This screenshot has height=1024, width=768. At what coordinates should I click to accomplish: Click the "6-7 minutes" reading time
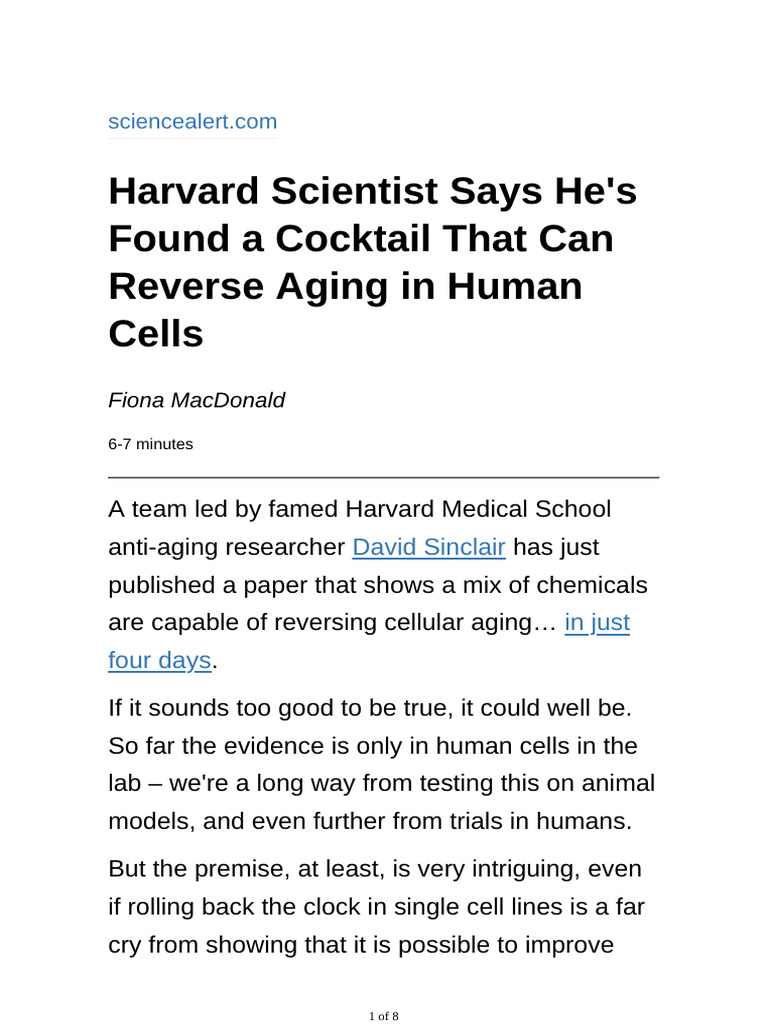(150, 444)
